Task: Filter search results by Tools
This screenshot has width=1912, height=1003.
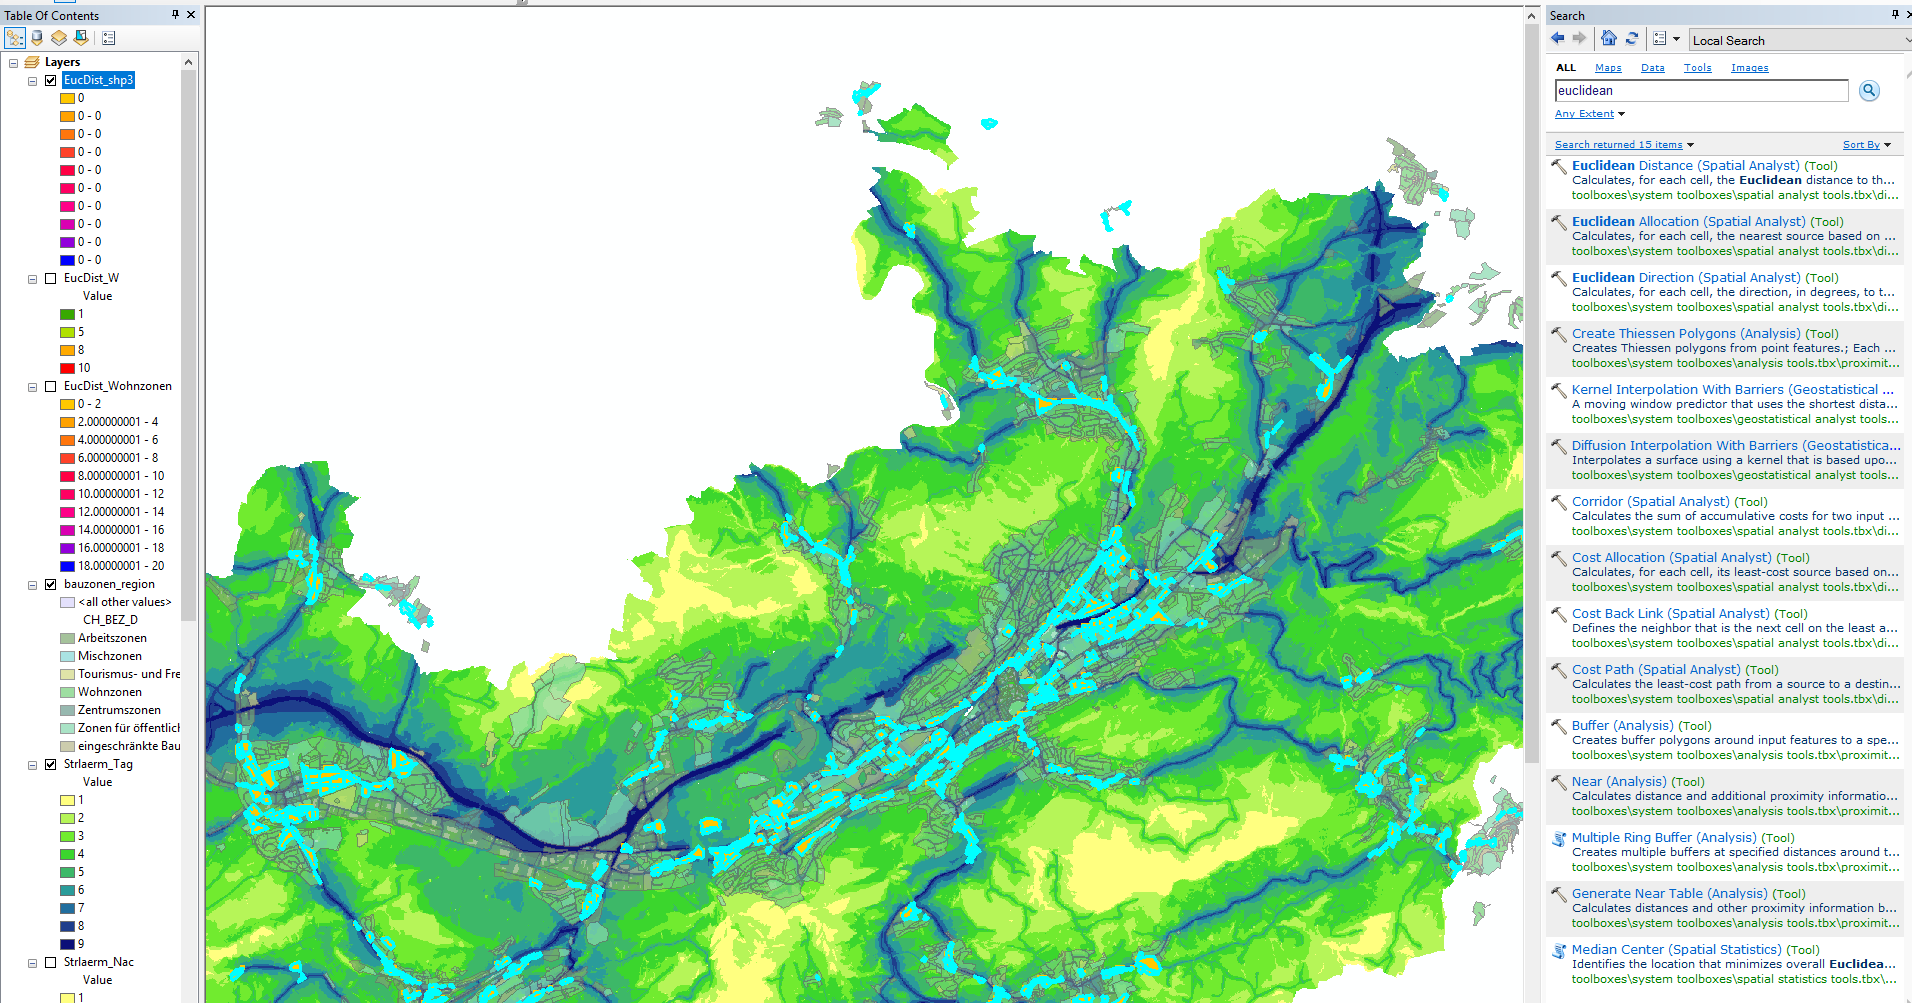Action: point(1697,68)
